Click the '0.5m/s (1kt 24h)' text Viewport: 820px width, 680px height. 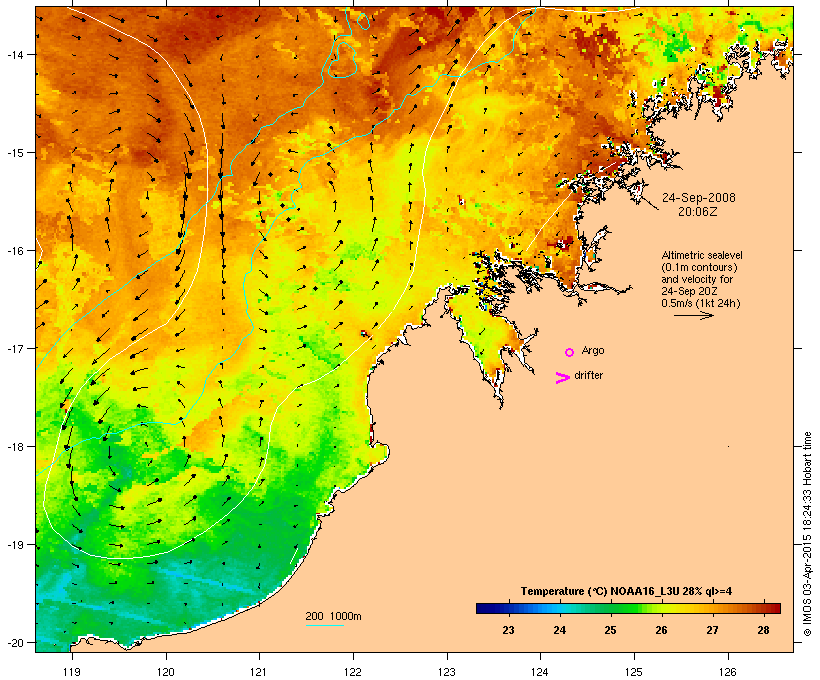[701, 303]
